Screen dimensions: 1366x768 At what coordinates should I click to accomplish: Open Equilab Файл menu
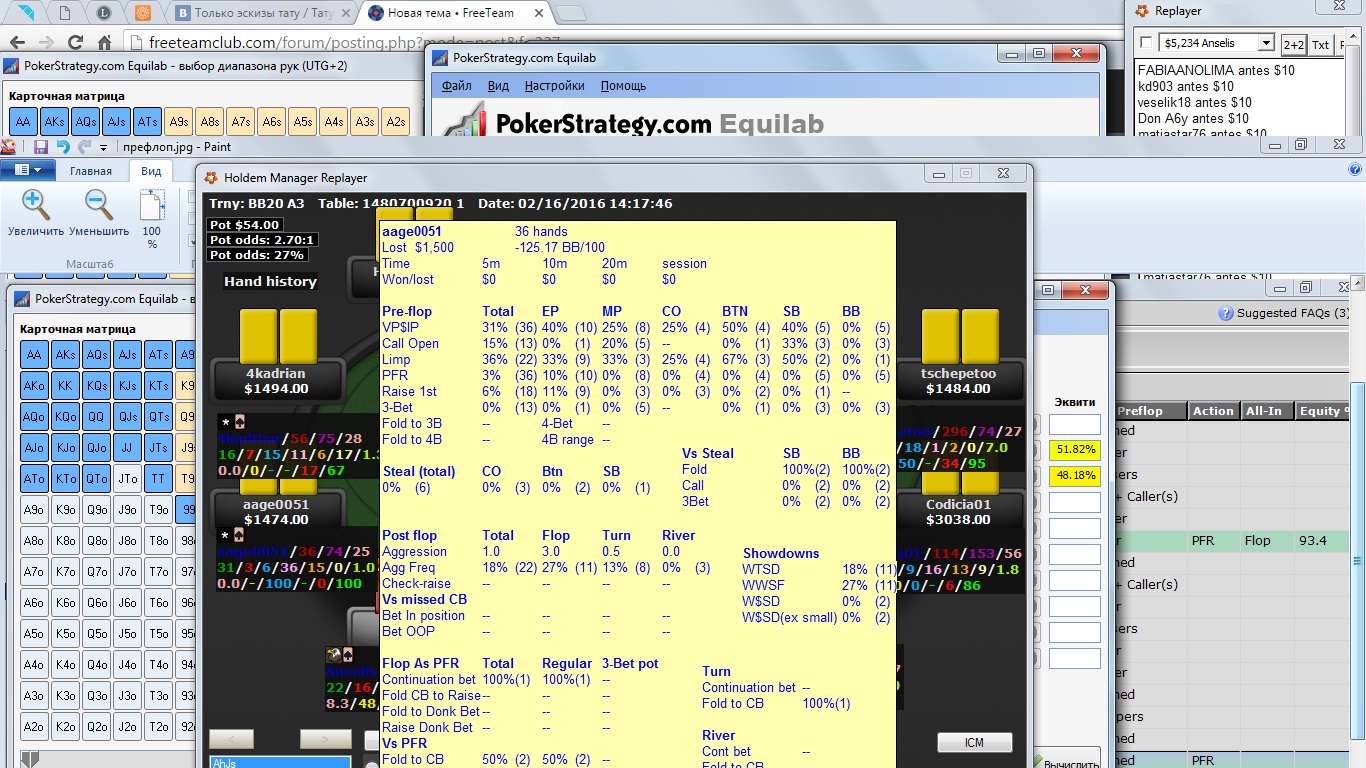pyautogui.click(x=456, y=86)
